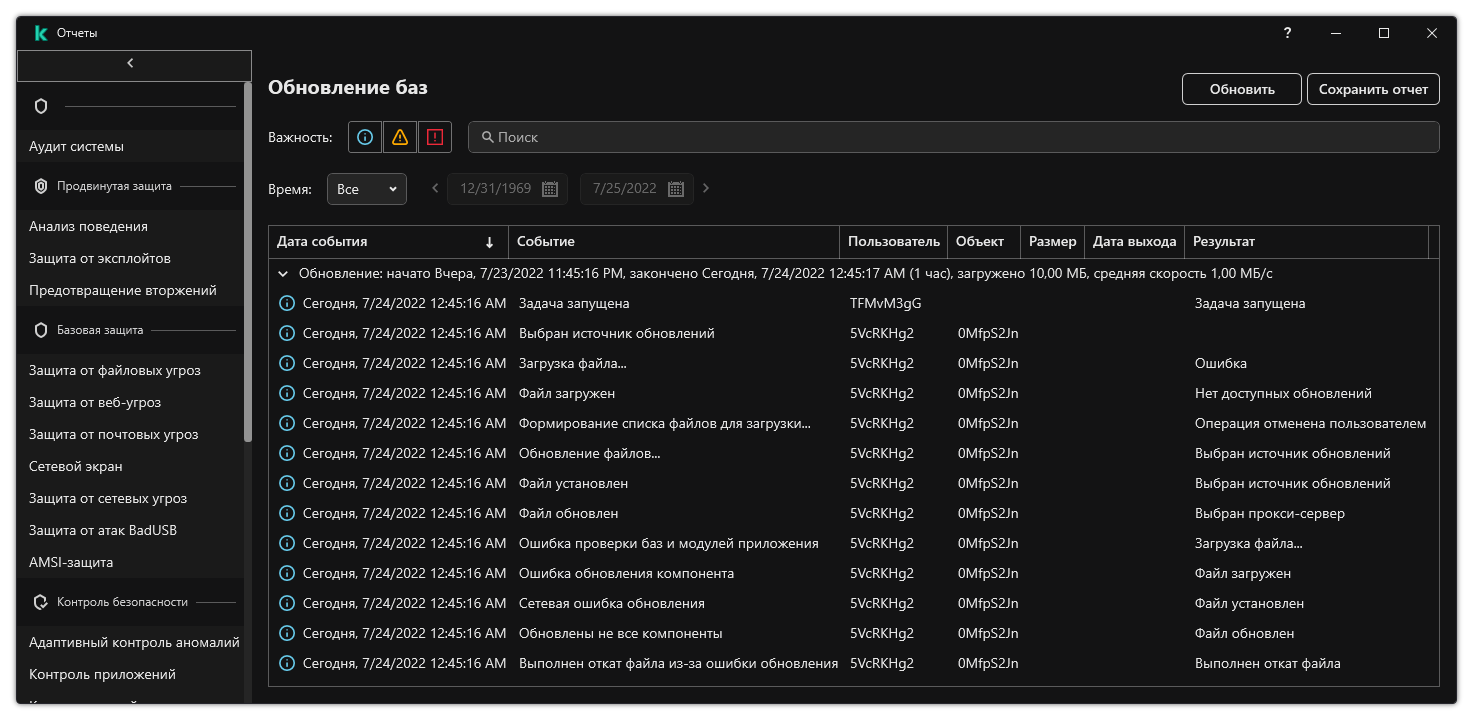The image size is (1473, 720).
Task: Open calendar for the end date field
Action: [676, 189]
